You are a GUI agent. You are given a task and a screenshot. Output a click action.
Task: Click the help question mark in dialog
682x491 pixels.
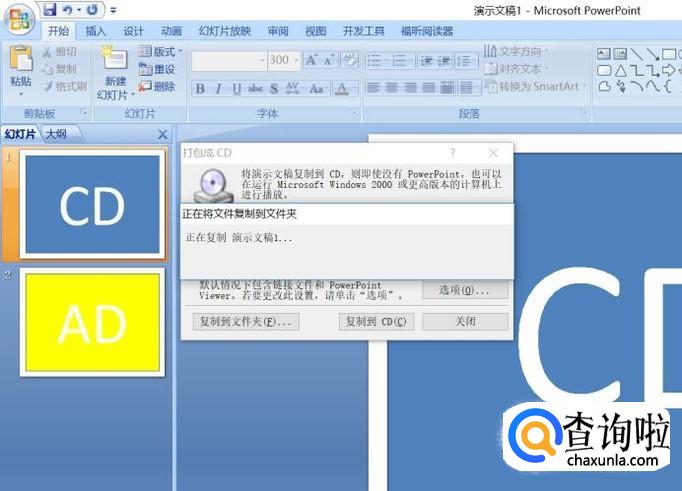[x=453, y=153]
